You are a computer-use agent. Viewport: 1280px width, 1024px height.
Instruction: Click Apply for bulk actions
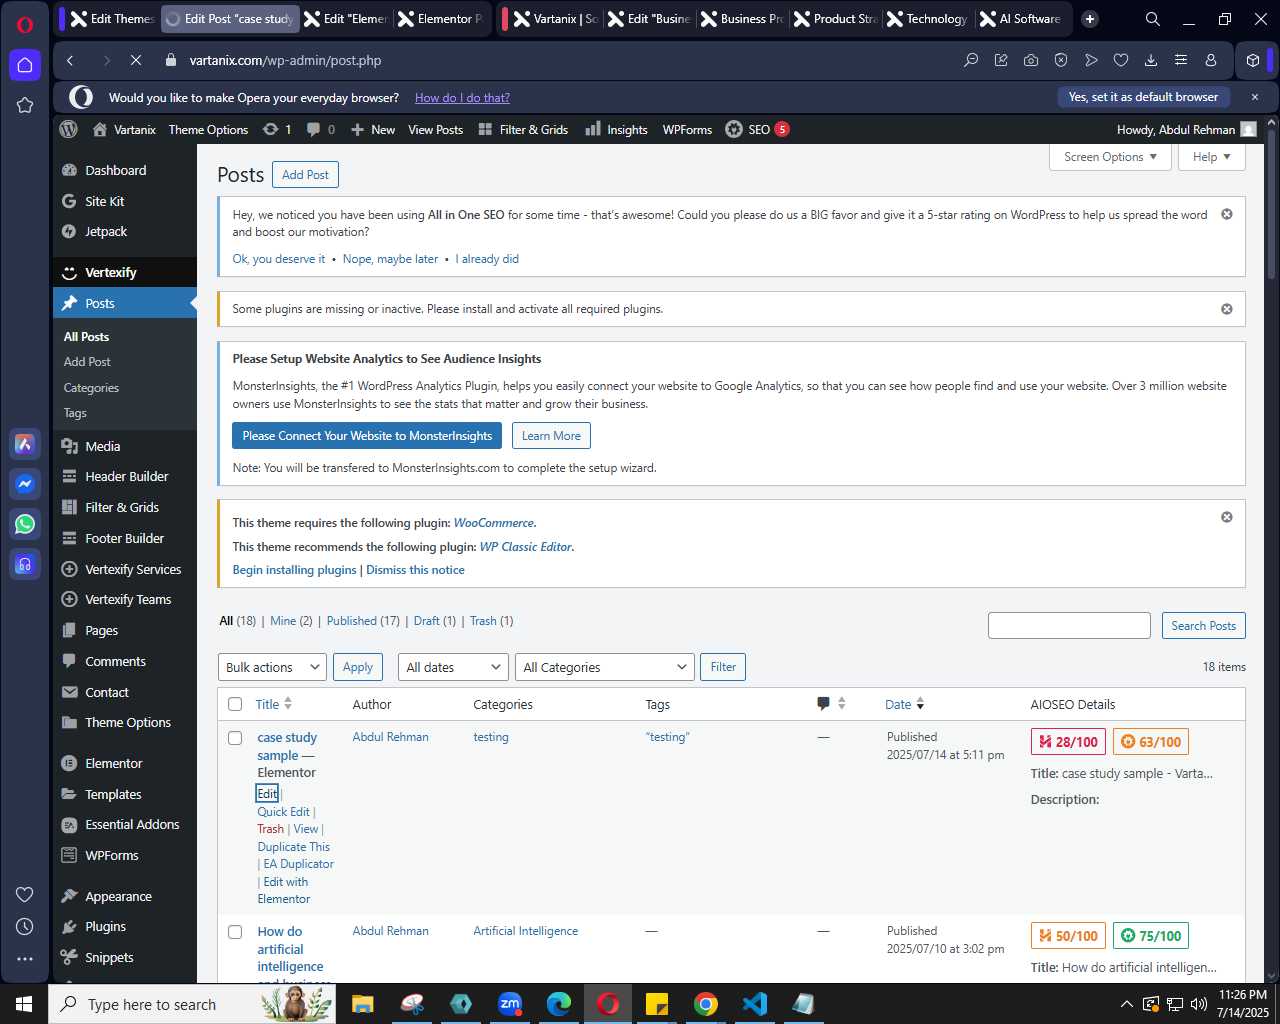(357, 667)
